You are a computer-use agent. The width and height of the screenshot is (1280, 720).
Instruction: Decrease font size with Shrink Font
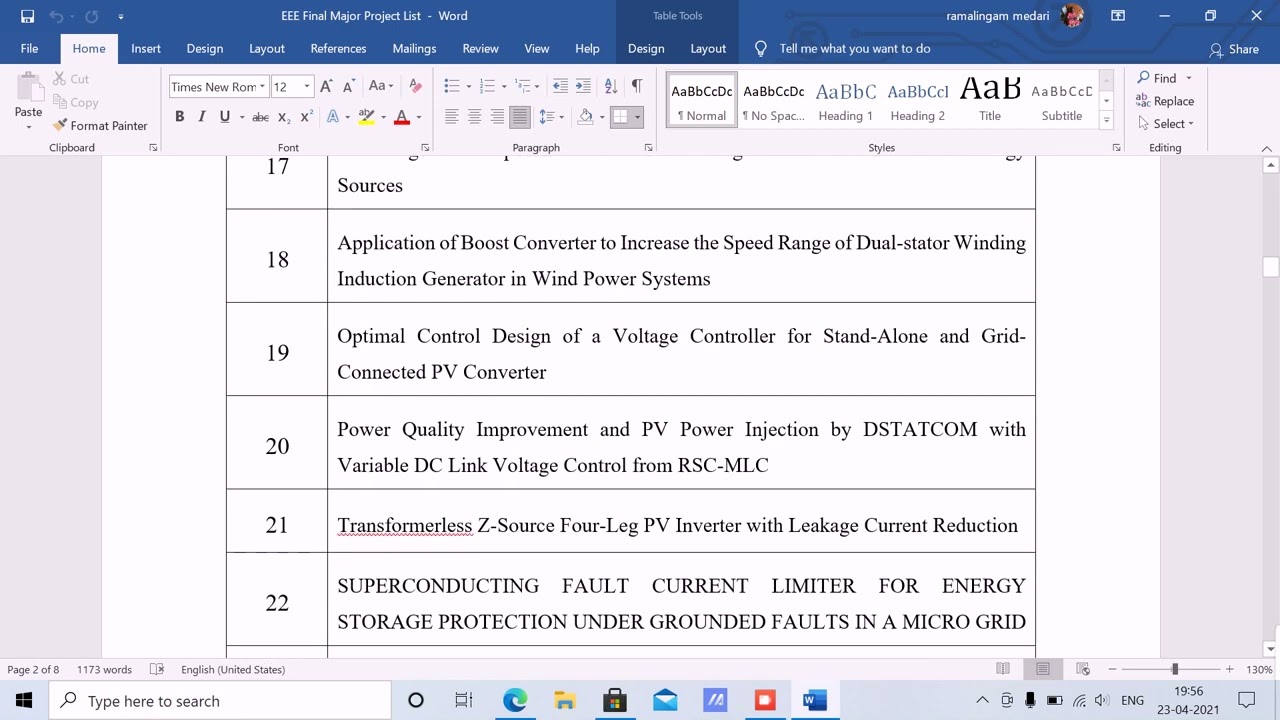(x=348, y=86)
